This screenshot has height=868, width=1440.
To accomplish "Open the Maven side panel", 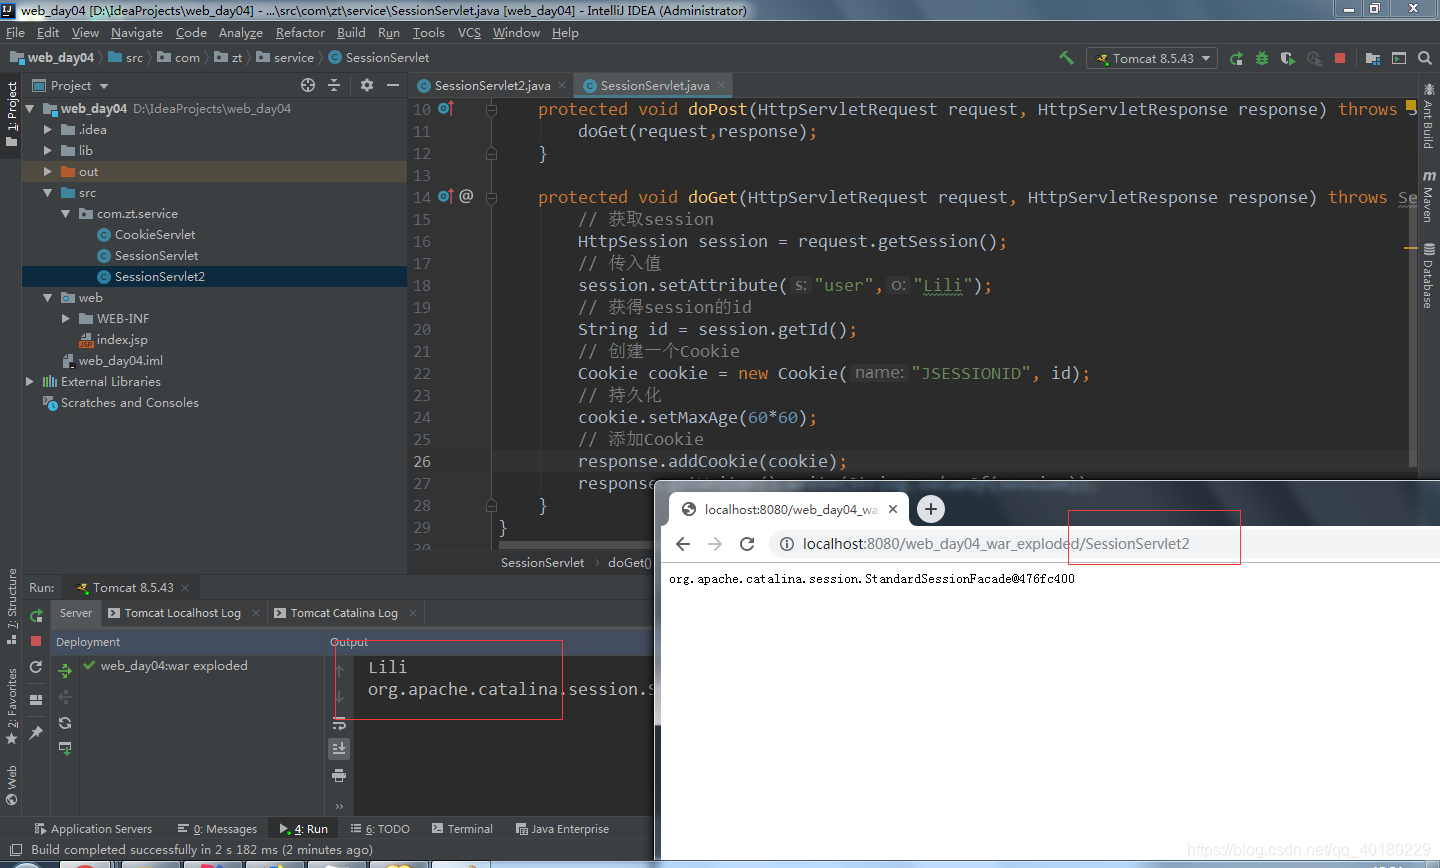I will pyautogui.click(x=1428, y=196).
